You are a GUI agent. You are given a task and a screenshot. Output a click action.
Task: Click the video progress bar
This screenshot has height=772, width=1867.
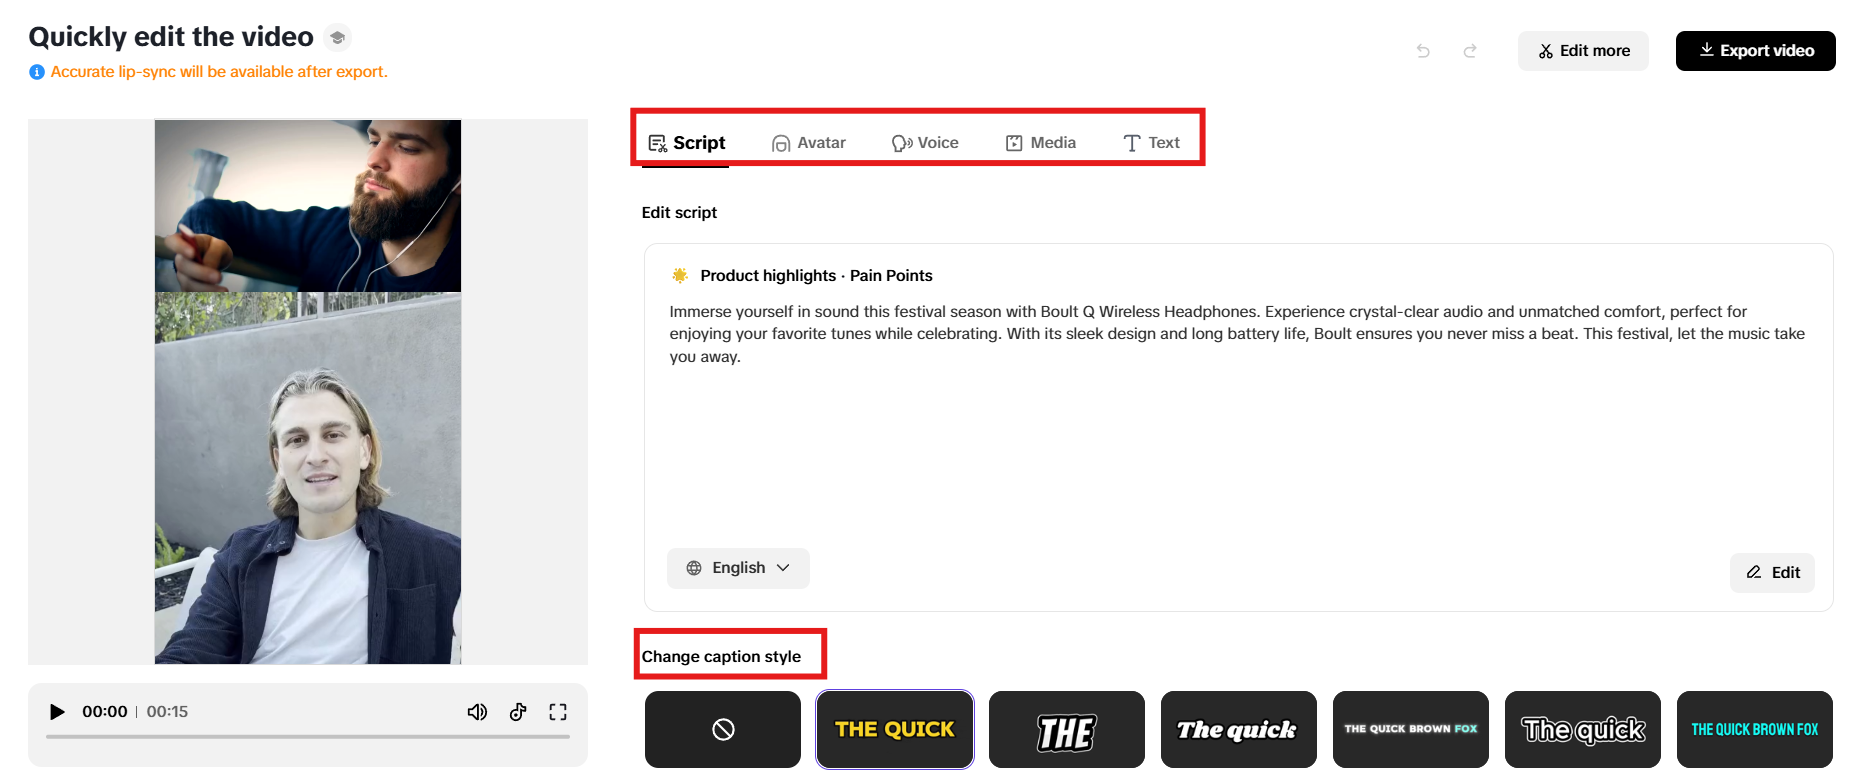[308, 737]
